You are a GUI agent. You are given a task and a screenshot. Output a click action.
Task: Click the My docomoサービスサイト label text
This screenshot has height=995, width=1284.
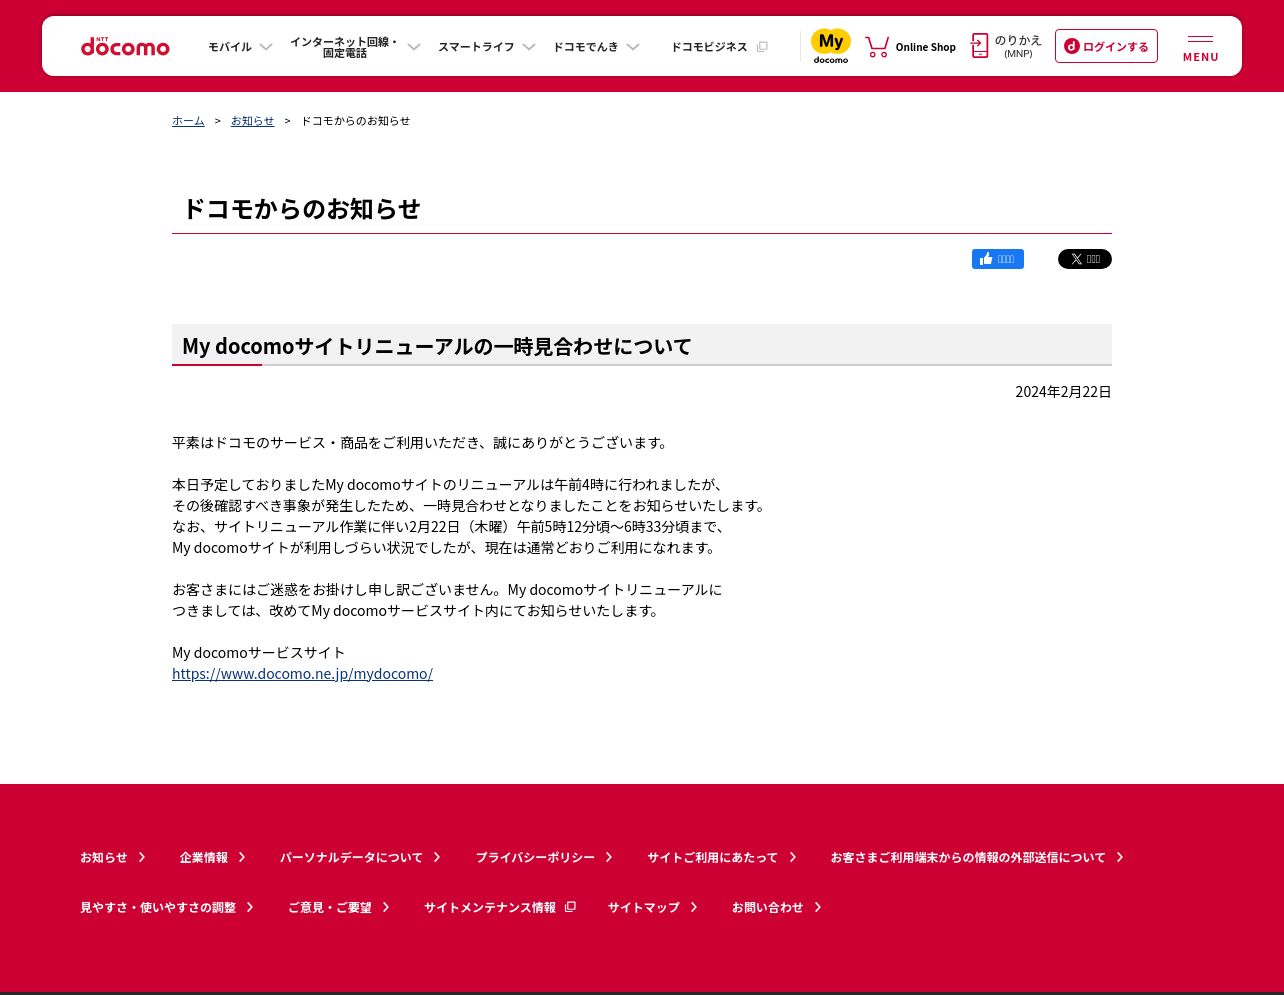(258, 652)
